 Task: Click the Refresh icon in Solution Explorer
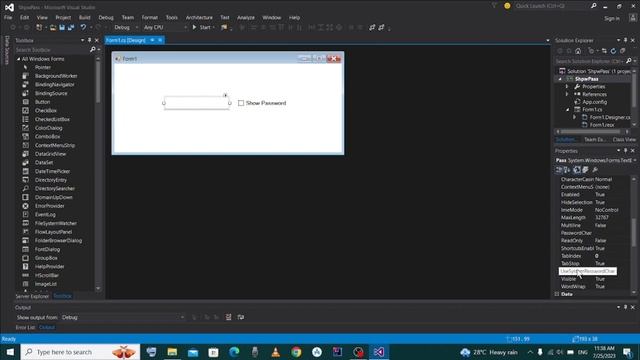pos(613,51)
